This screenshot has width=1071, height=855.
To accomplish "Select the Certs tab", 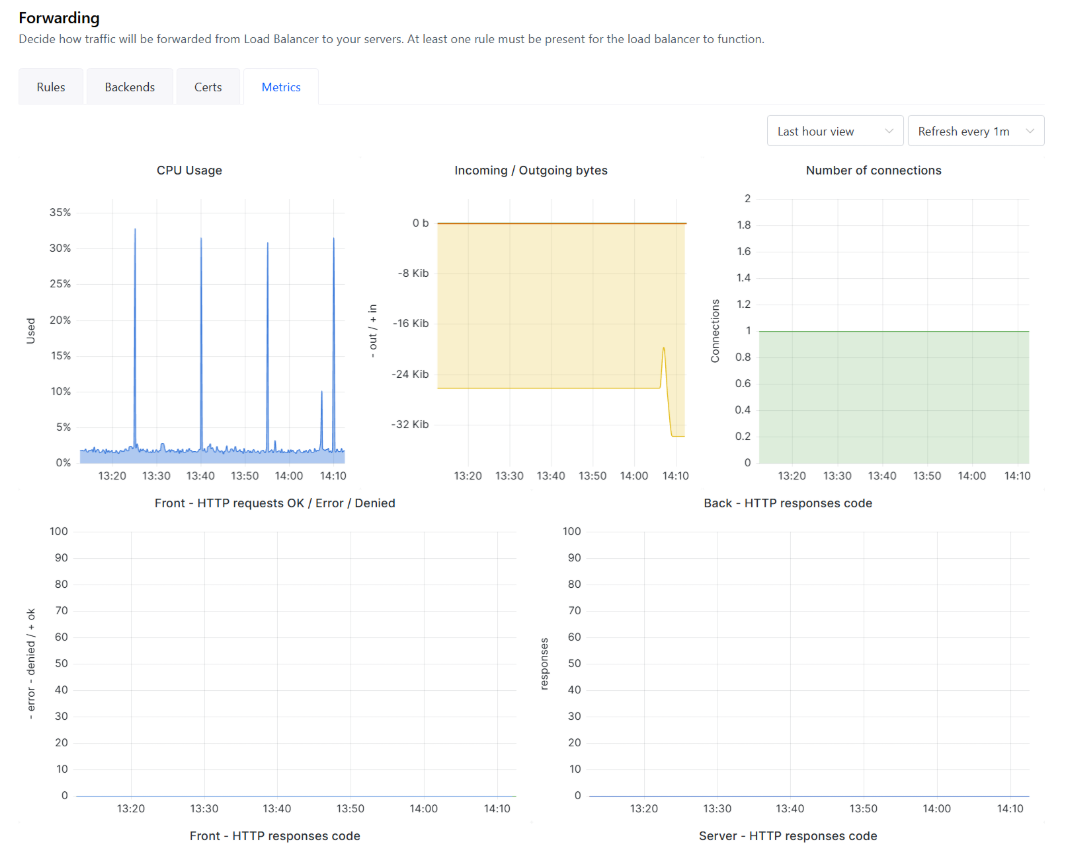I will 208,87.
